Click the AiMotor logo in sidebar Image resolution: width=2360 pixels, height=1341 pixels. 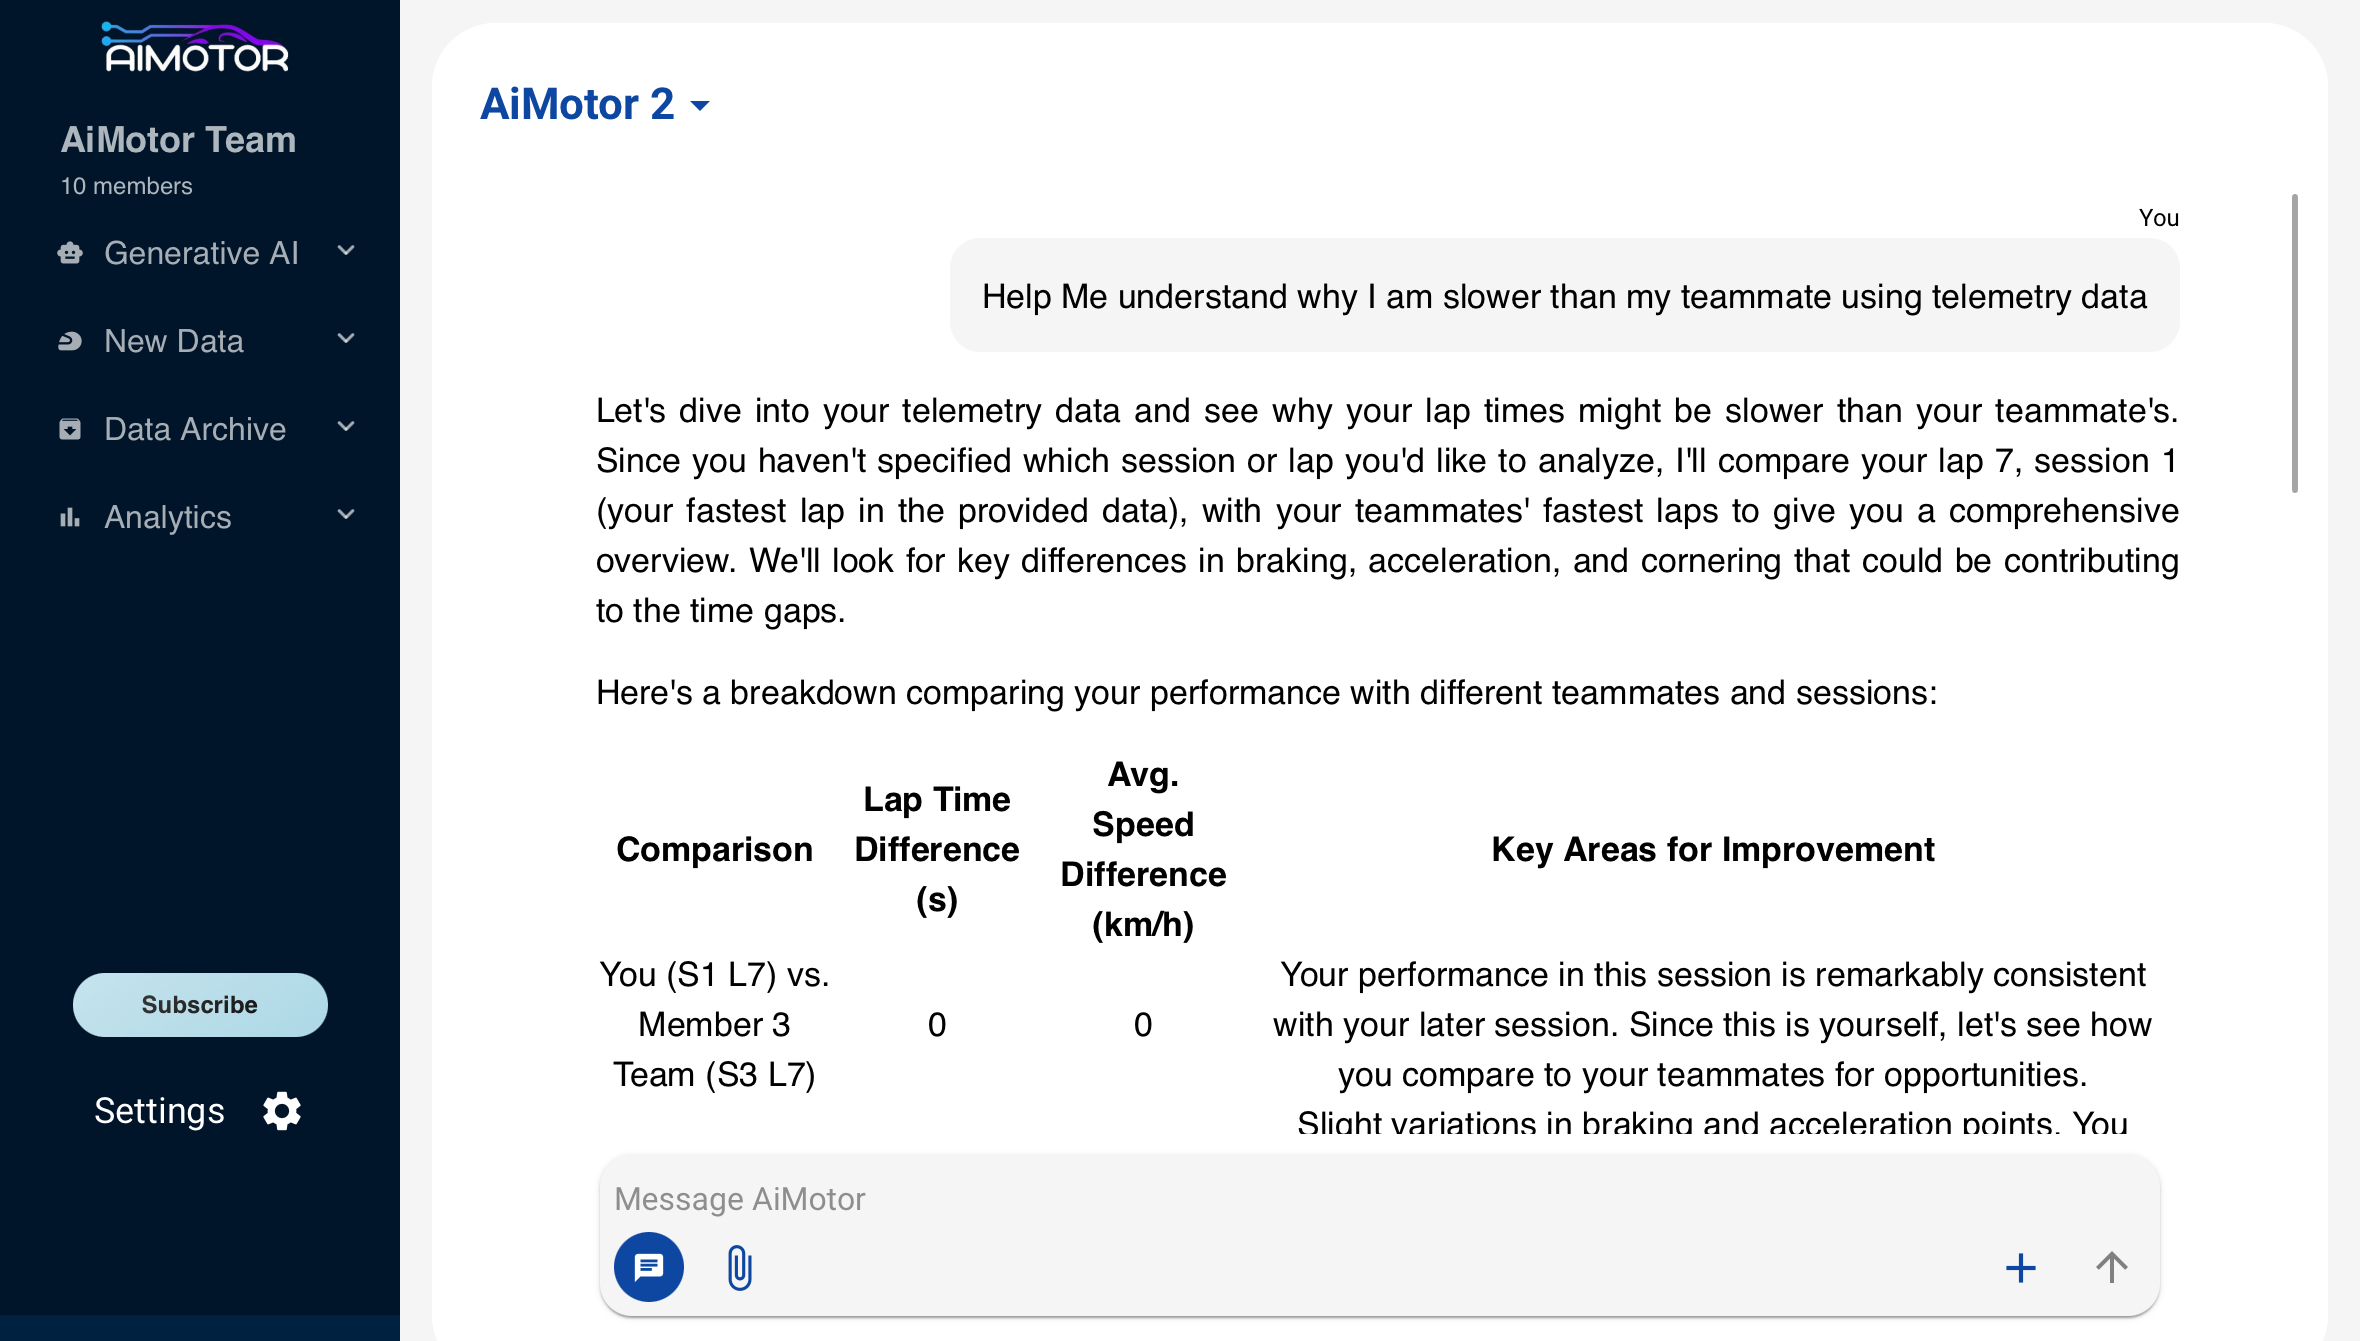tap(196, 48)
